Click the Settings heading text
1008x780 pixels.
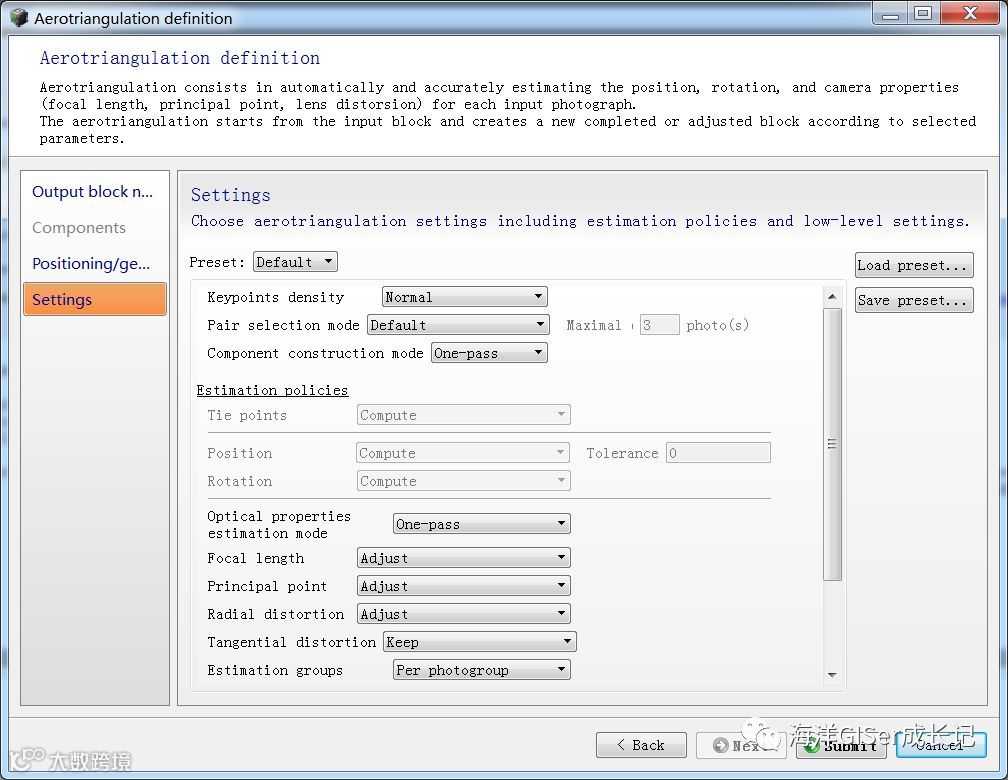click(230, 195)
